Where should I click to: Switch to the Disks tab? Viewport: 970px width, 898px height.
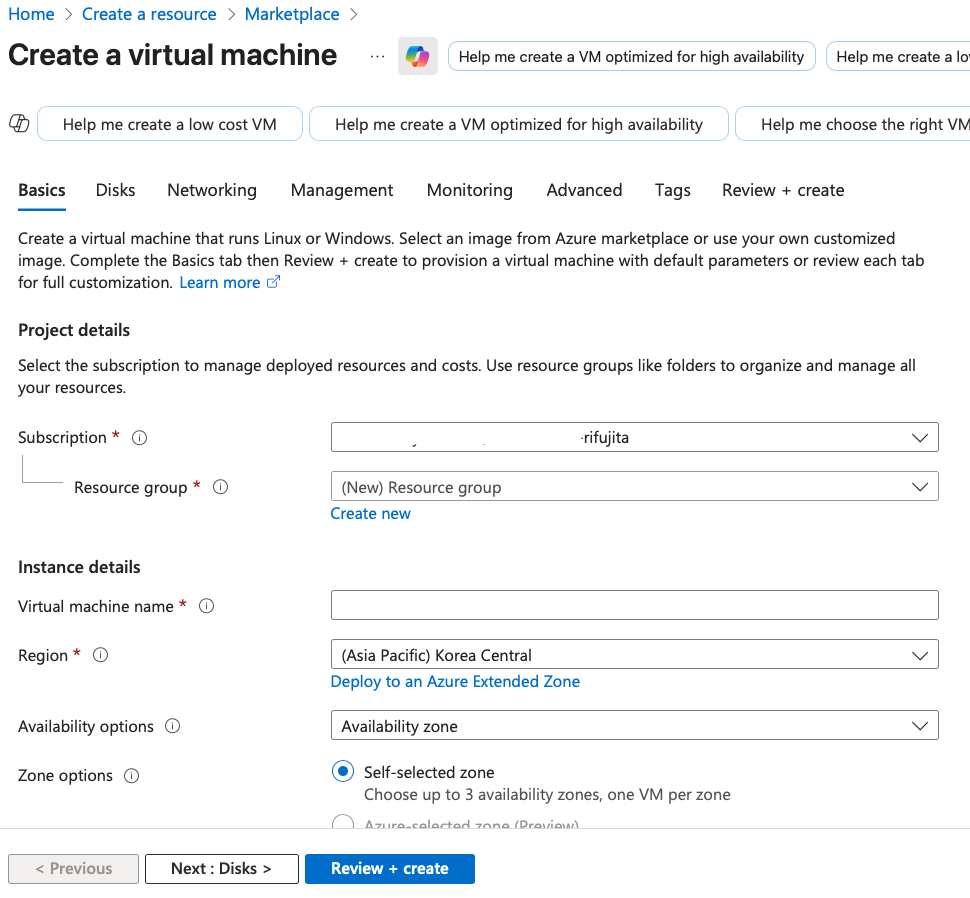click(x=116, y=190)
